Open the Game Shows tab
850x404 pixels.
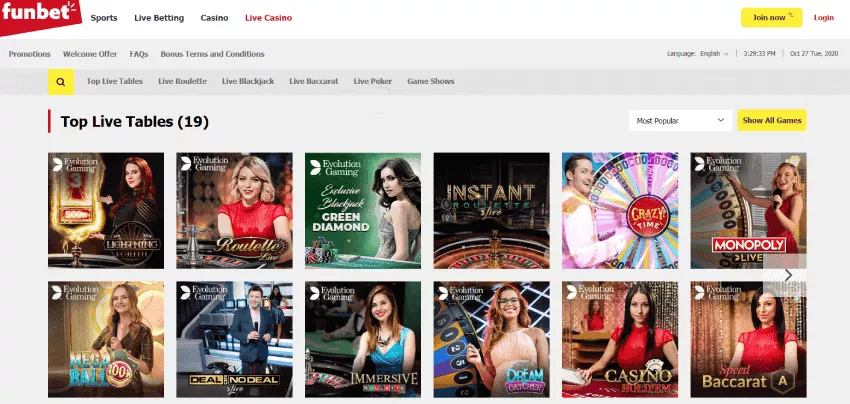(x=430, y=81)
